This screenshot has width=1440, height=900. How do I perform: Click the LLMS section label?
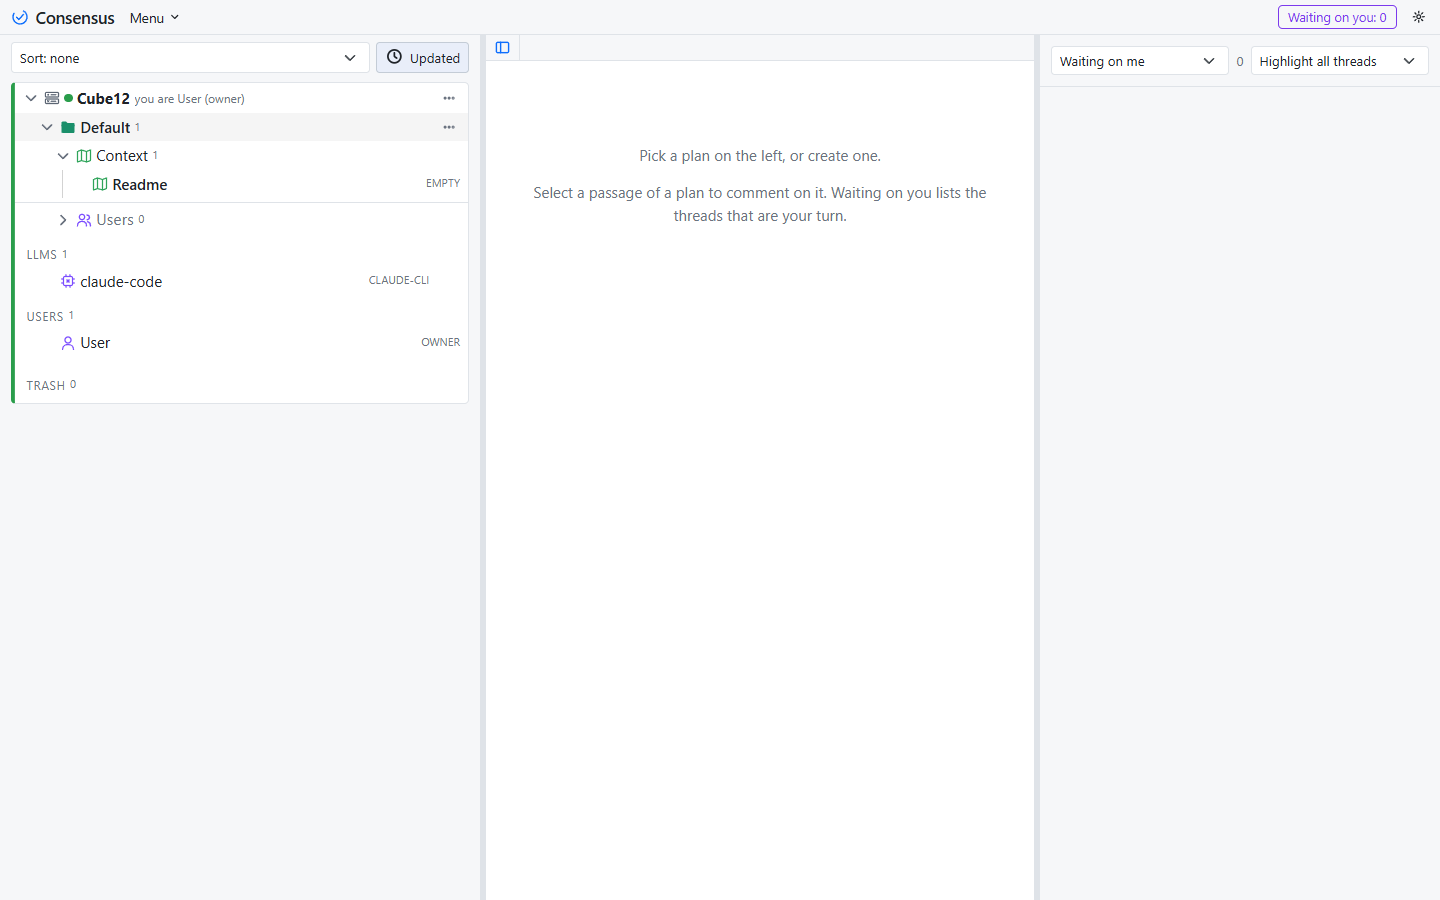pyautogui.click(x=42, y=255)
